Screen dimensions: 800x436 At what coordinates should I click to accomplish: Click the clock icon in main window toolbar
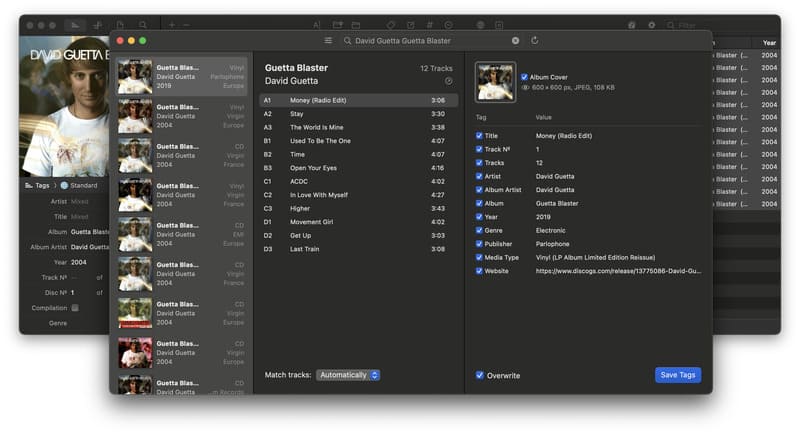(x=448, y=24)
